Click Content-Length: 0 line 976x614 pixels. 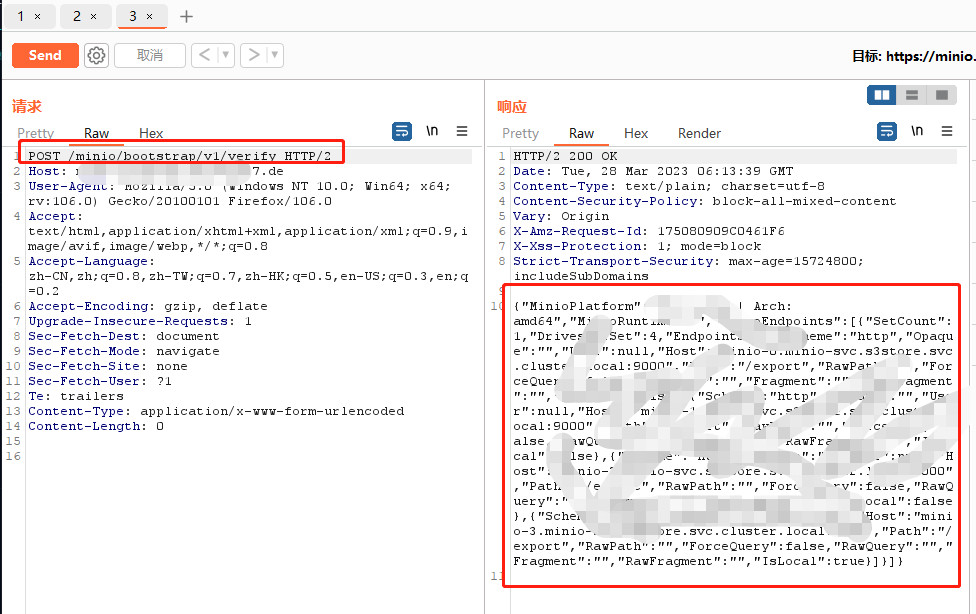click(x=96, y=426)
